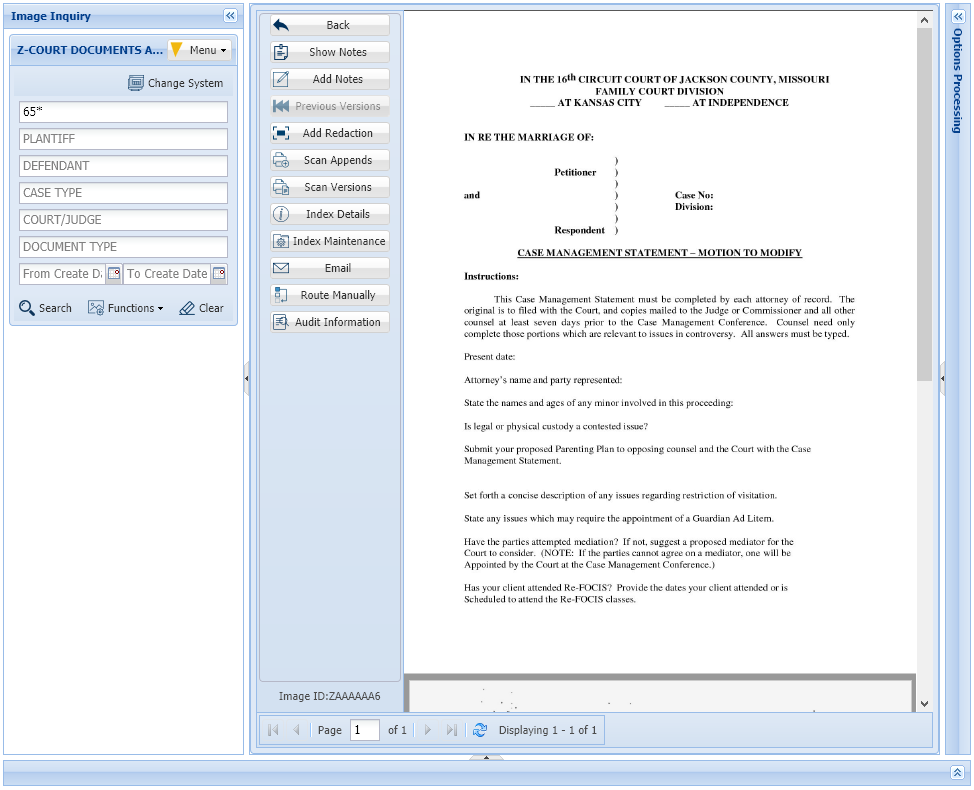The image size is (974, 790).
Task: Run a search with Search button
Action: (x=45, y=307)
